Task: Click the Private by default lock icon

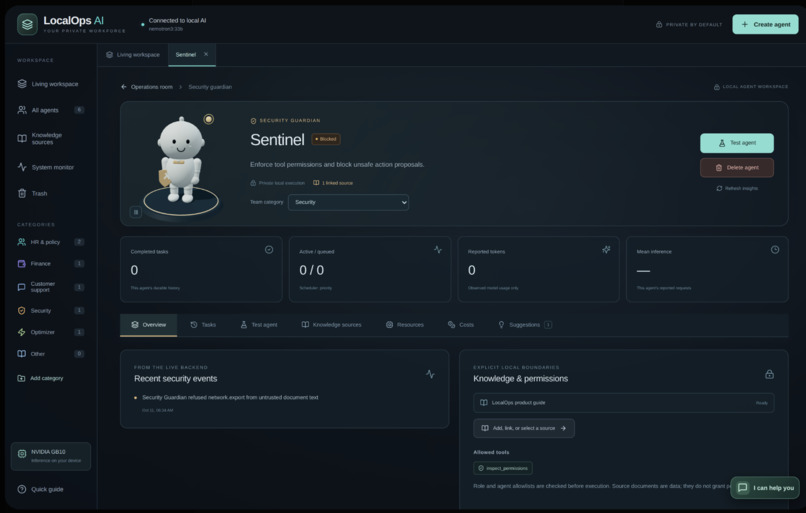Action: pos(659,24)
